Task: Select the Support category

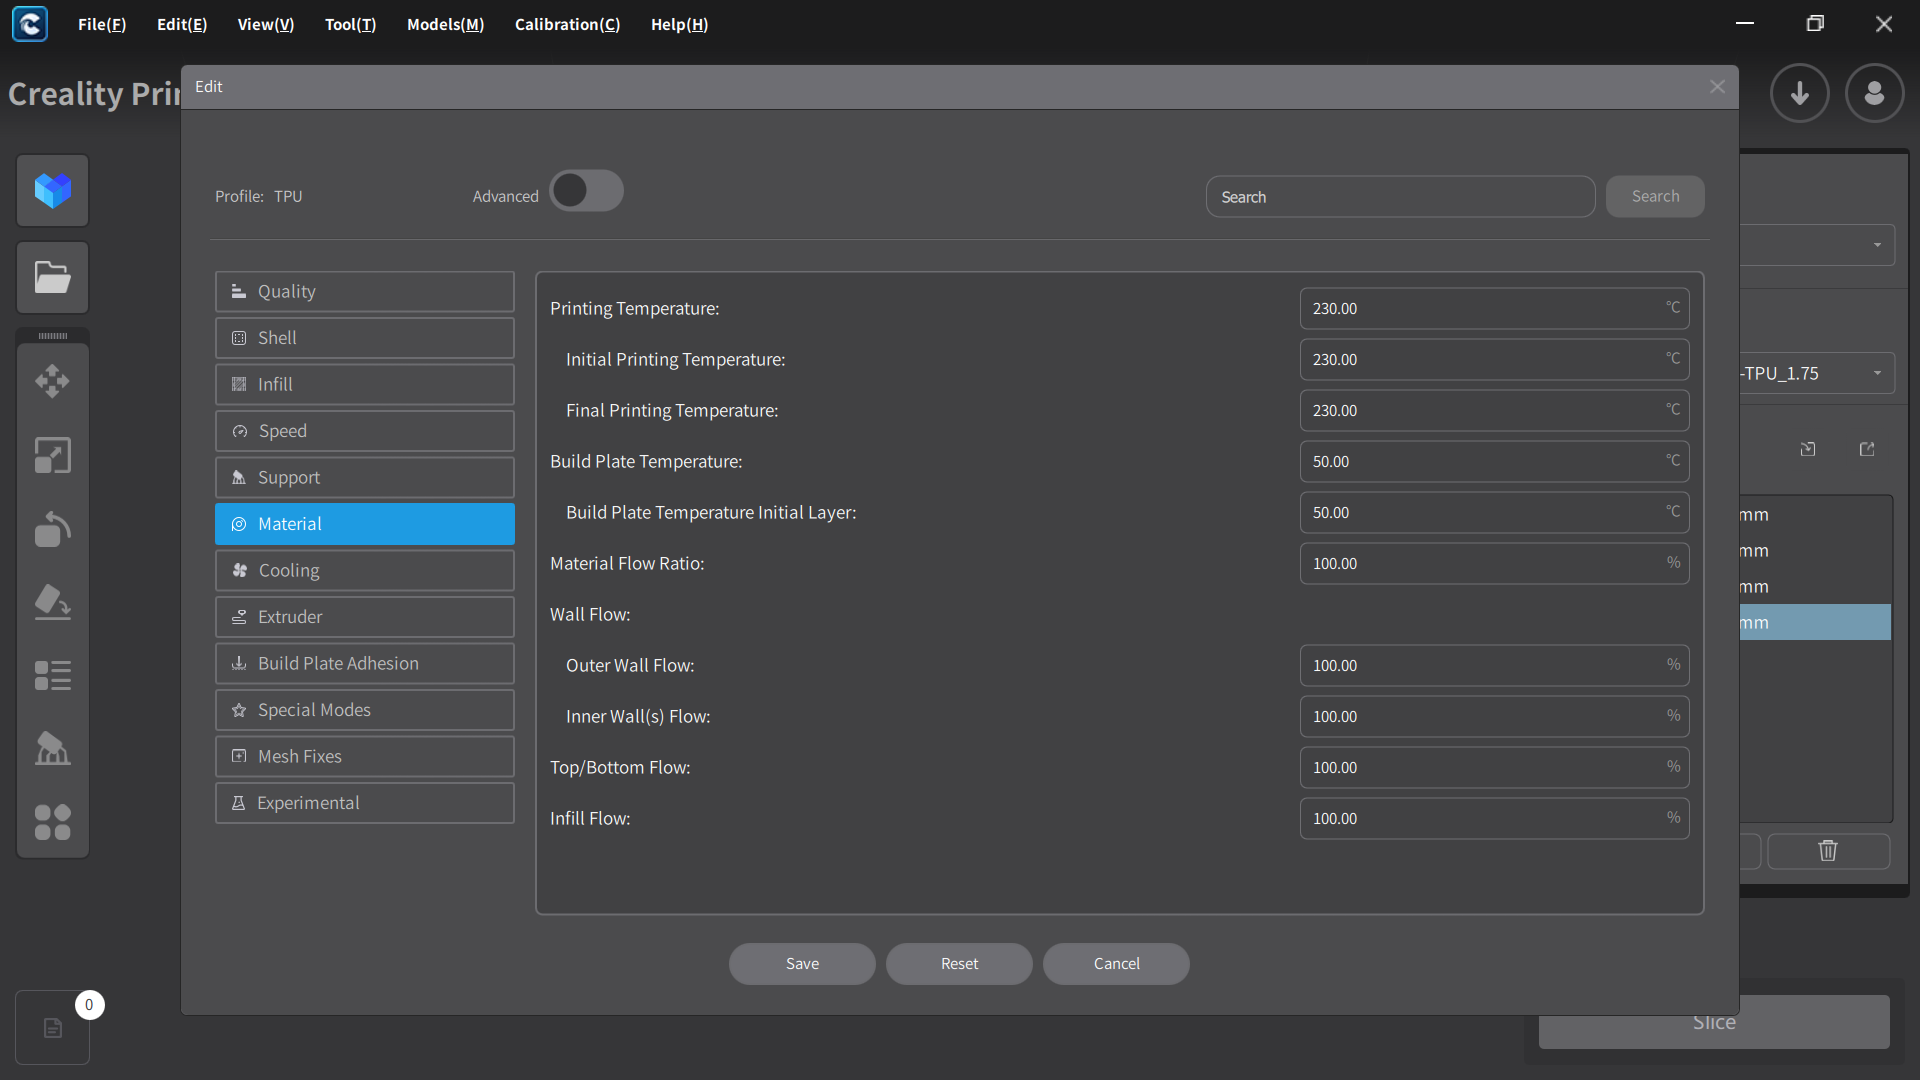Action: (x=365, y=478)
